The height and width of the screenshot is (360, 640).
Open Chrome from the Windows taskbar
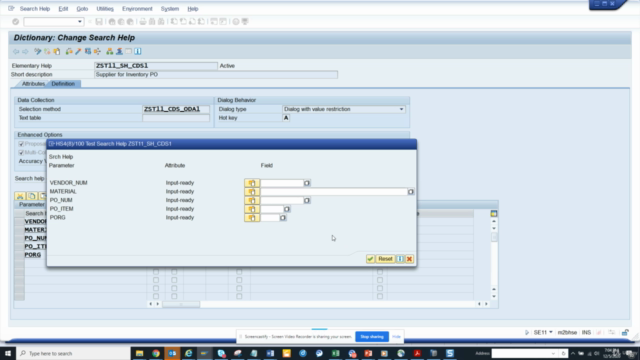pos(156,353)
